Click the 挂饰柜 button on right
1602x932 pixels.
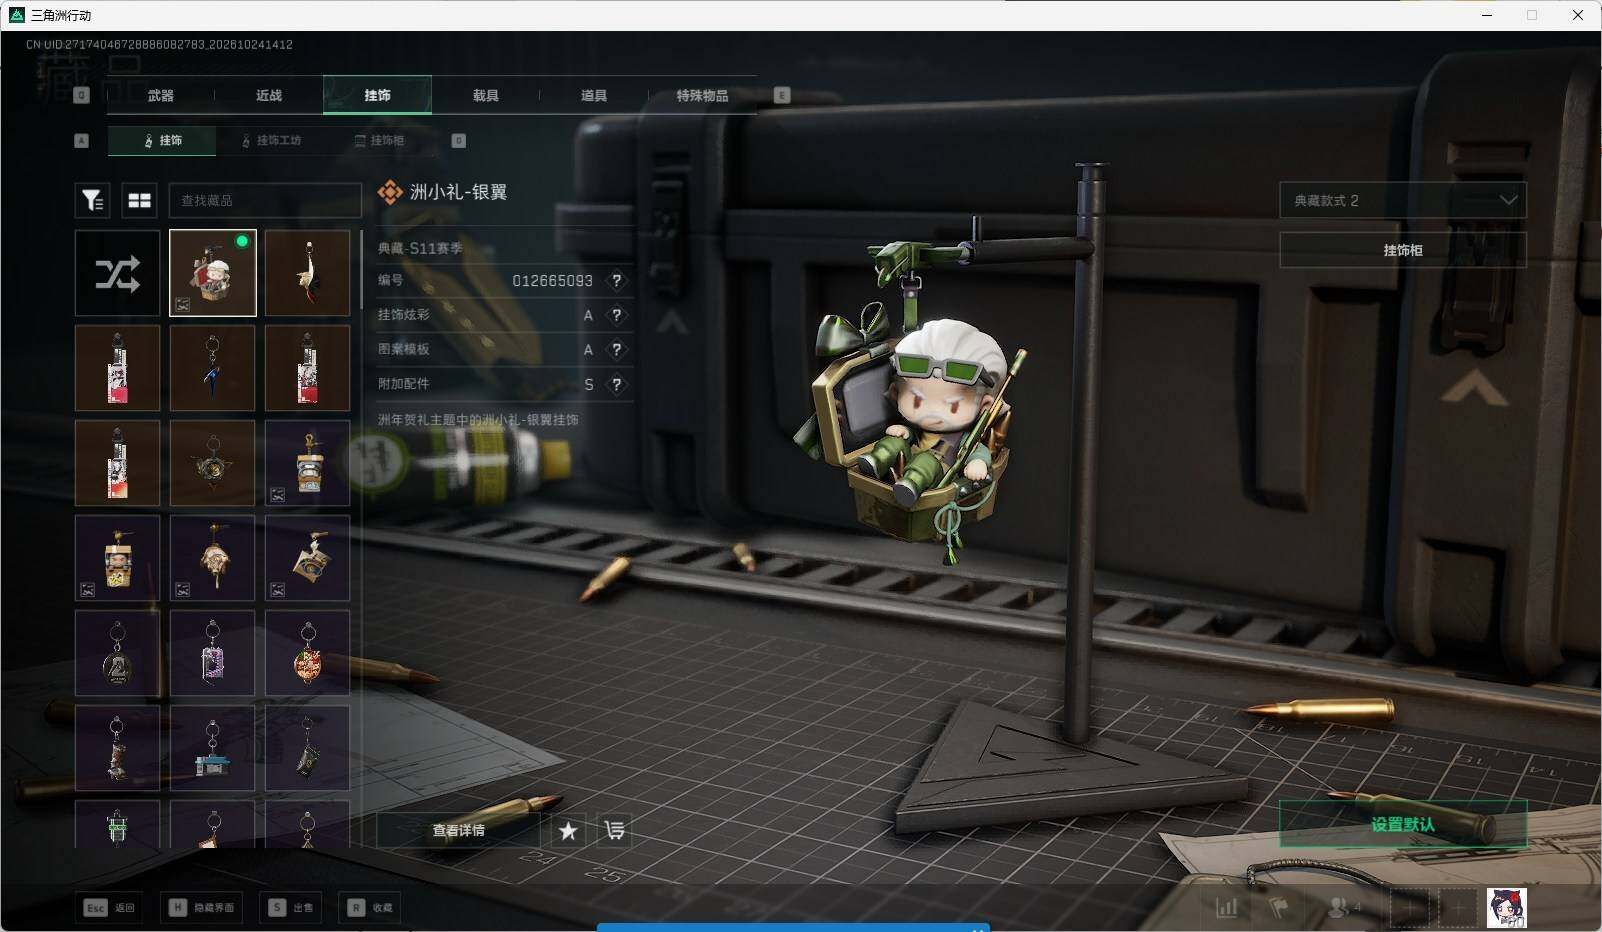pos(1403,250)
